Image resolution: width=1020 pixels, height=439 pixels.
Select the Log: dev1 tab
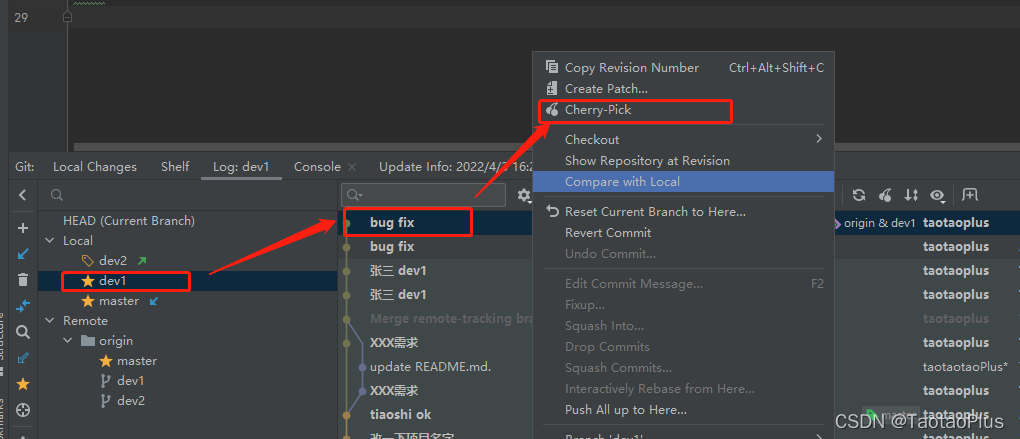click(x=241, y=167)
